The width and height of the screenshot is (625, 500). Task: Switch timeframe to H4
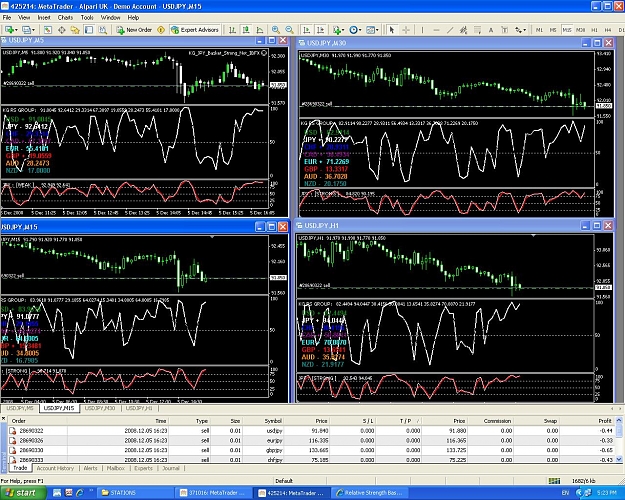coord(608,30)
